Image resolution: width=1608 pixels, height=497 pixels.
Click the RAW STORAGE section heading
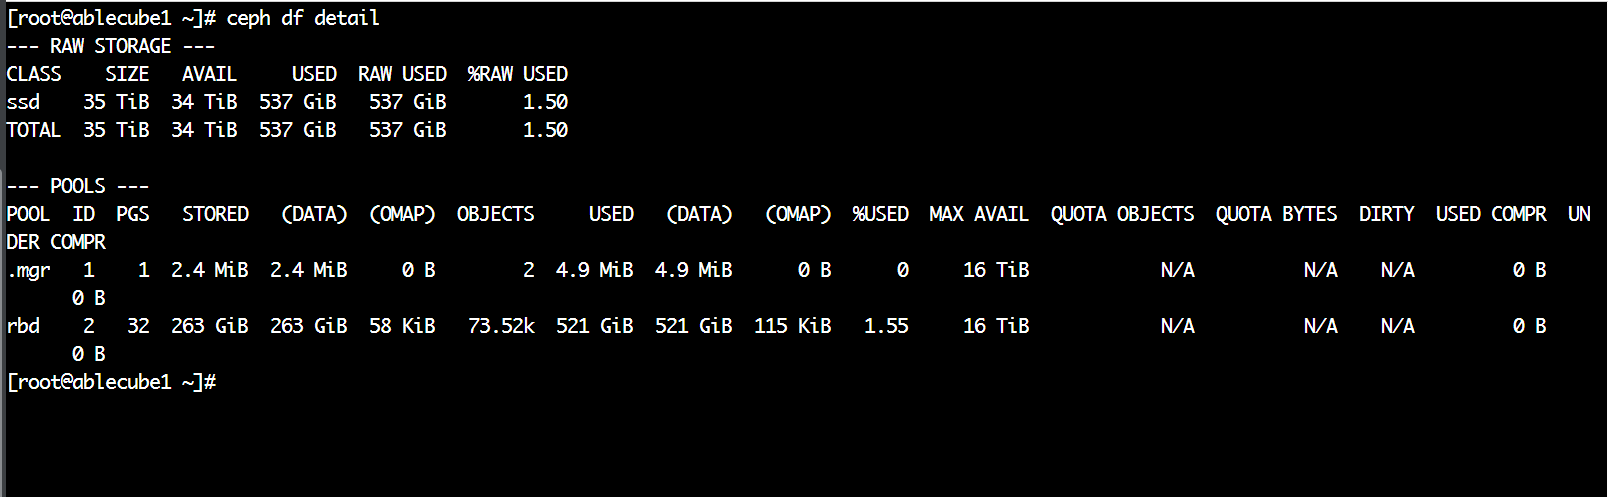click(x=110, y=46)
